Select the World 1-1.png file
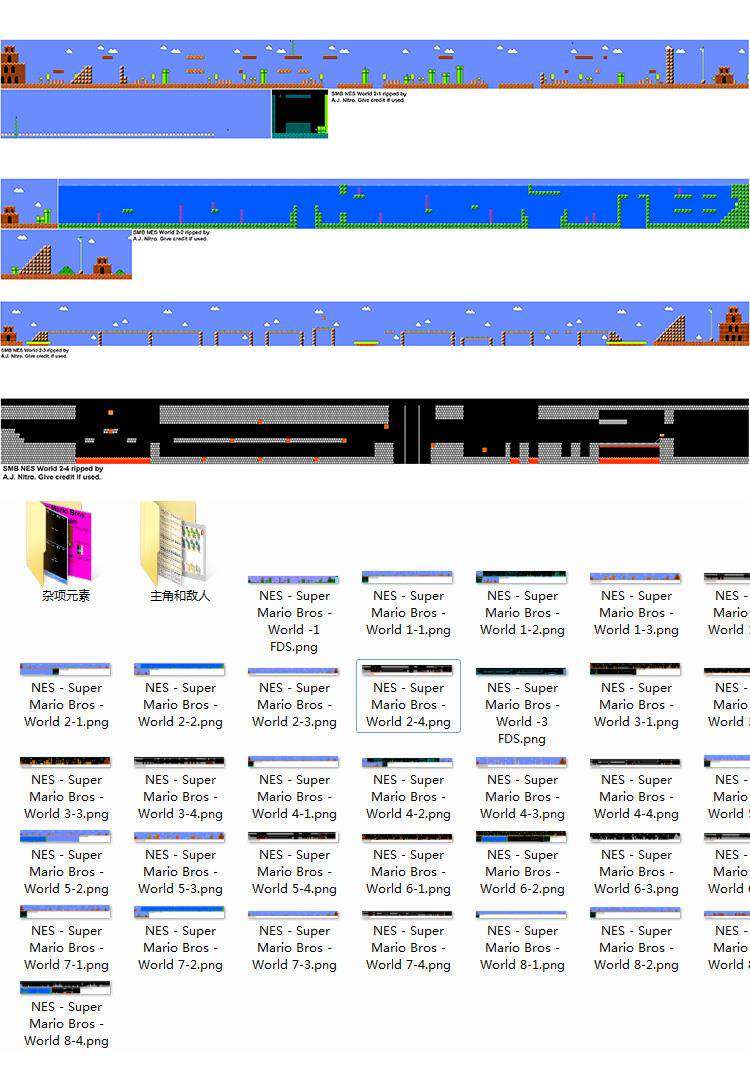Screen dimensions: 750x1071 408,604
